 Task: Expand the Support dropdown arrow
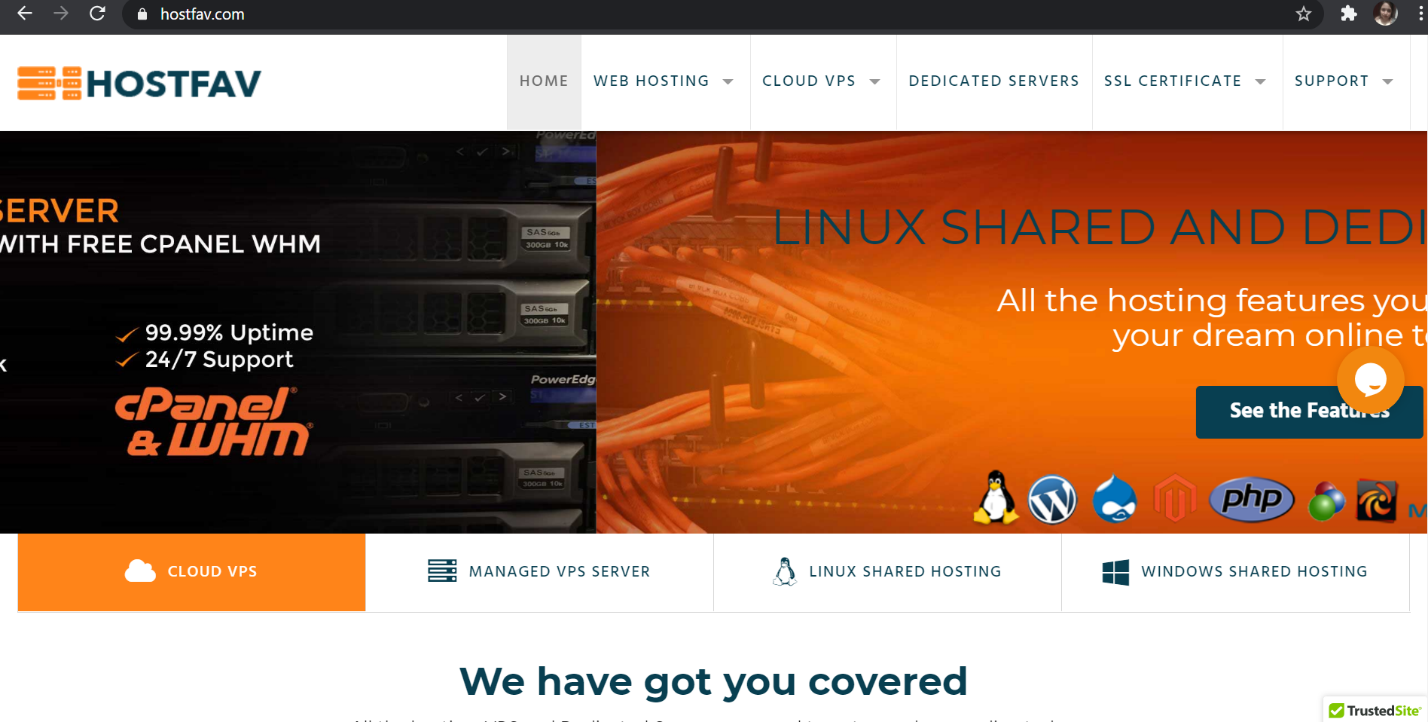click(1388, 81)
